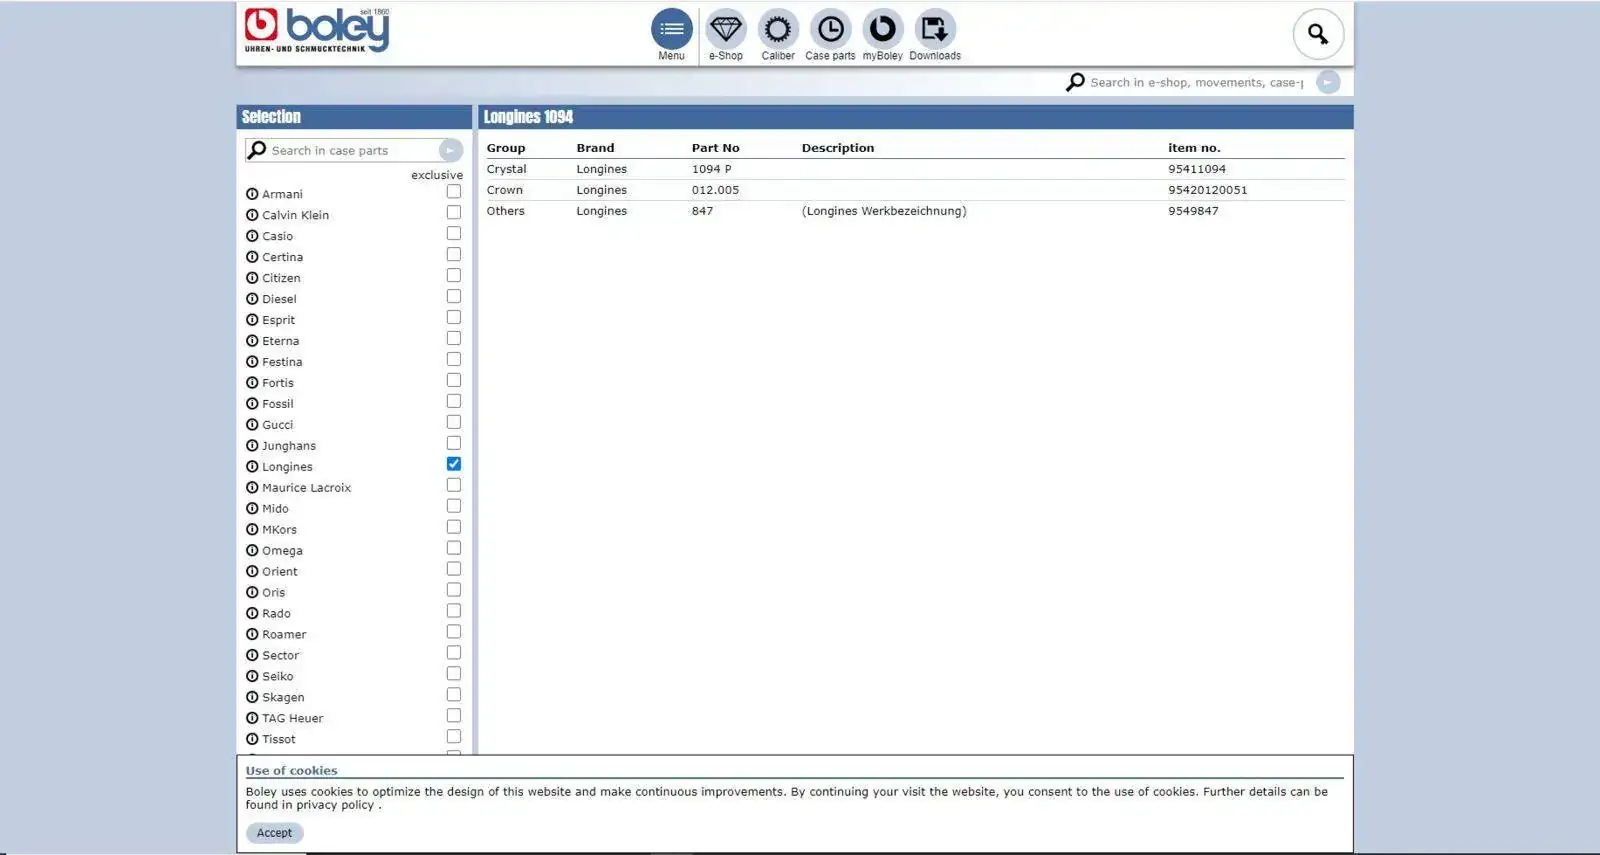The width and height of the screenshot is (1600, 855).
Task: Check the Mido exclusive checkbox
Action: pos(454,506)
